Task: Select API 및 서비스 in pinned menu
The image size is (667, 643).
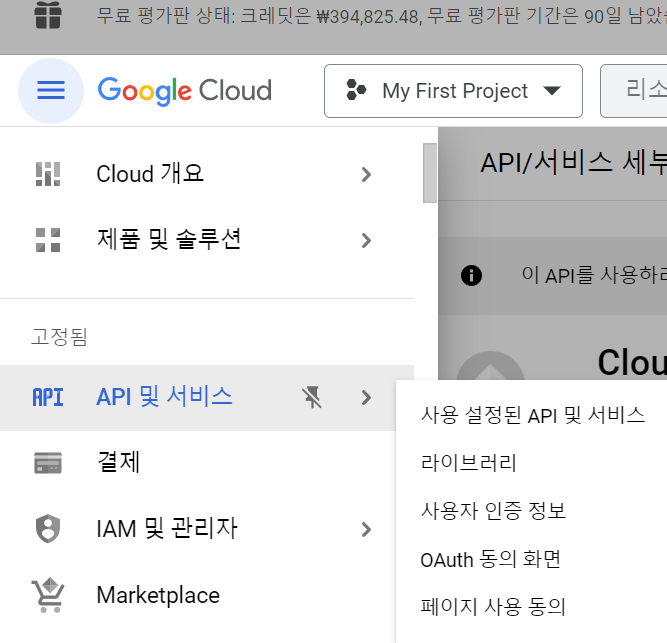Action: [x=207, y=398]
